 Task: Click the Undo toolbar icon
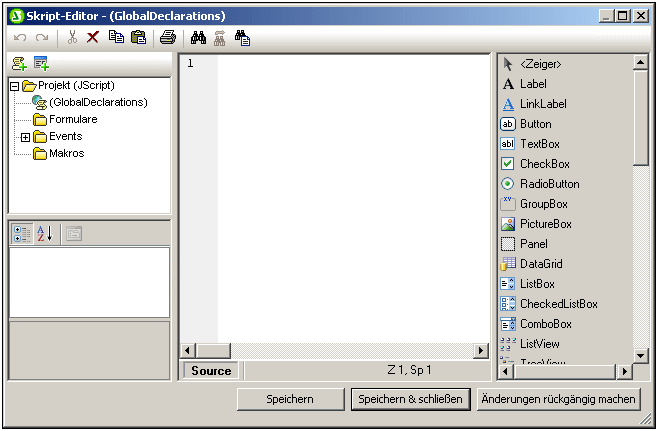click(x=20, y=38)
